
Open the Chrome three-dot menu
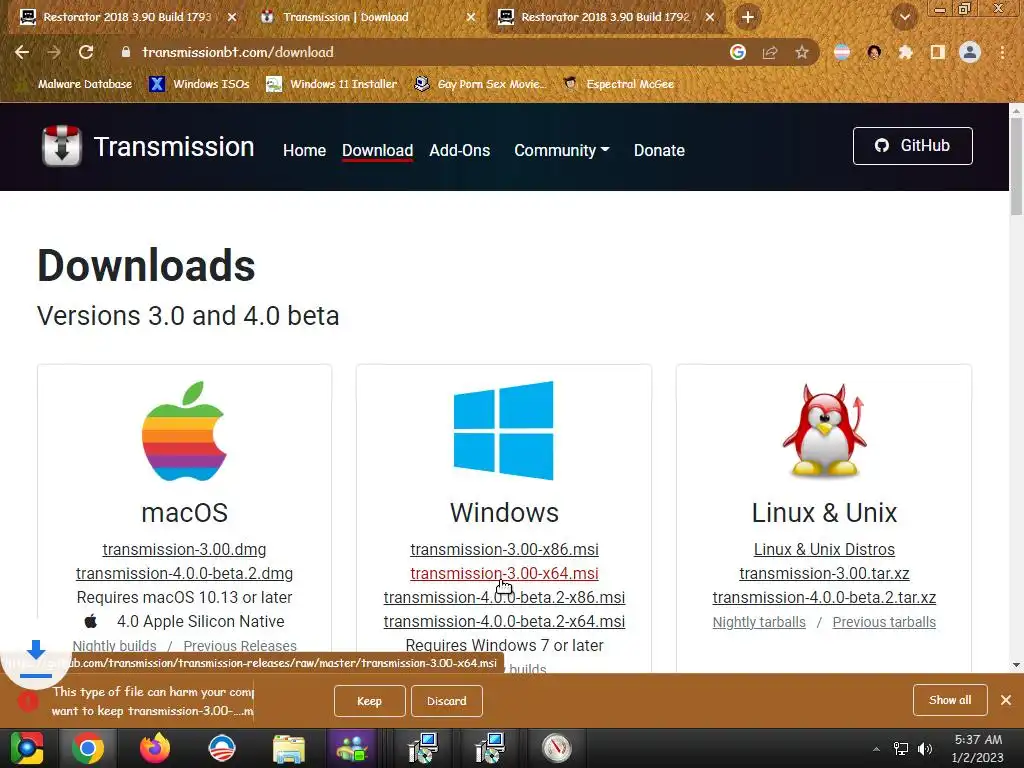(x=1002, y=52)
